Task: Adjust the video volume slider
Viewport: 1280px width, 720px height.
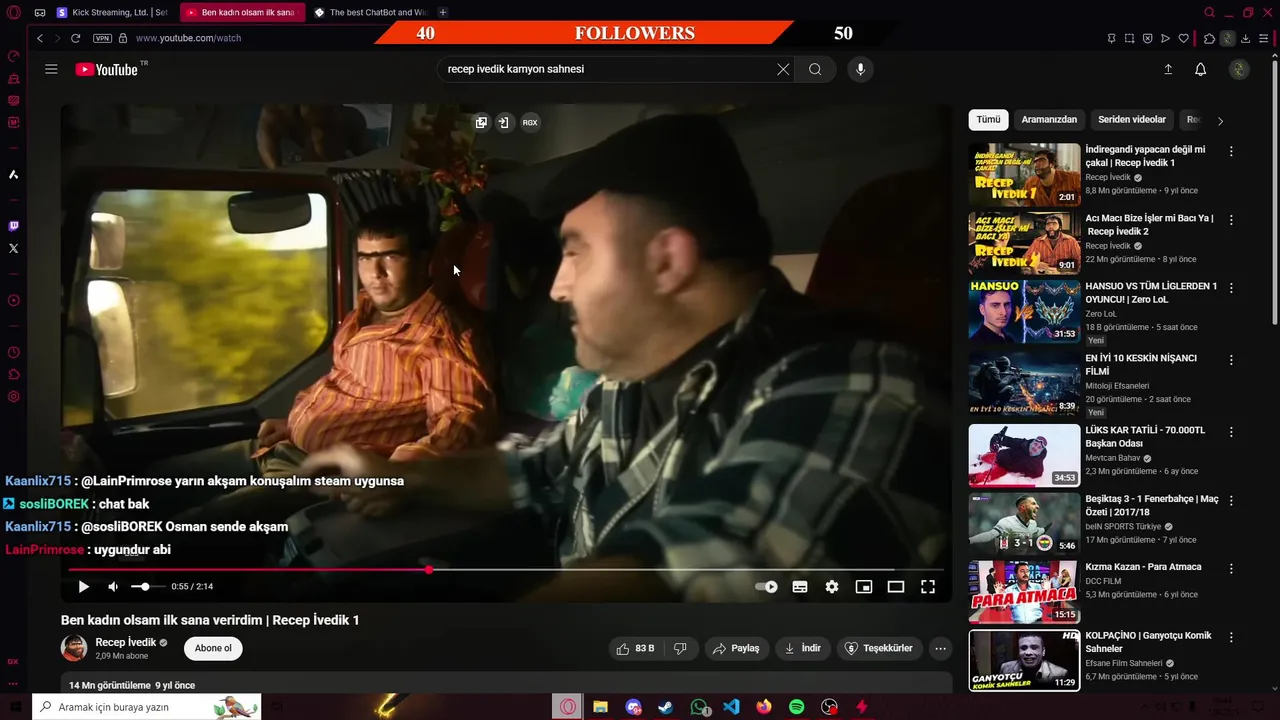Action: click(x=146, y=587)
